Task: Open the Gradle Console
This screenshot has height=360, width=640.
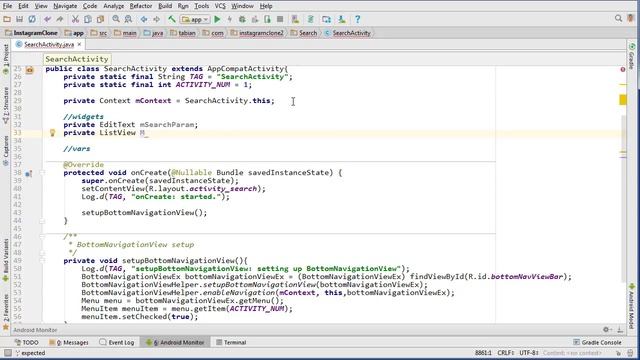Action: [x=597, y=342]
